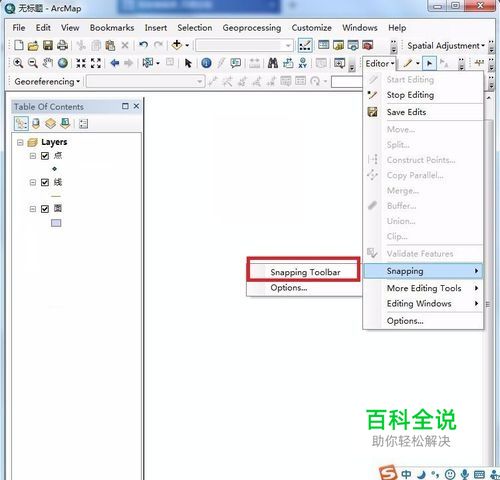Click Save Edits in Editor menu

pos(423,112)
